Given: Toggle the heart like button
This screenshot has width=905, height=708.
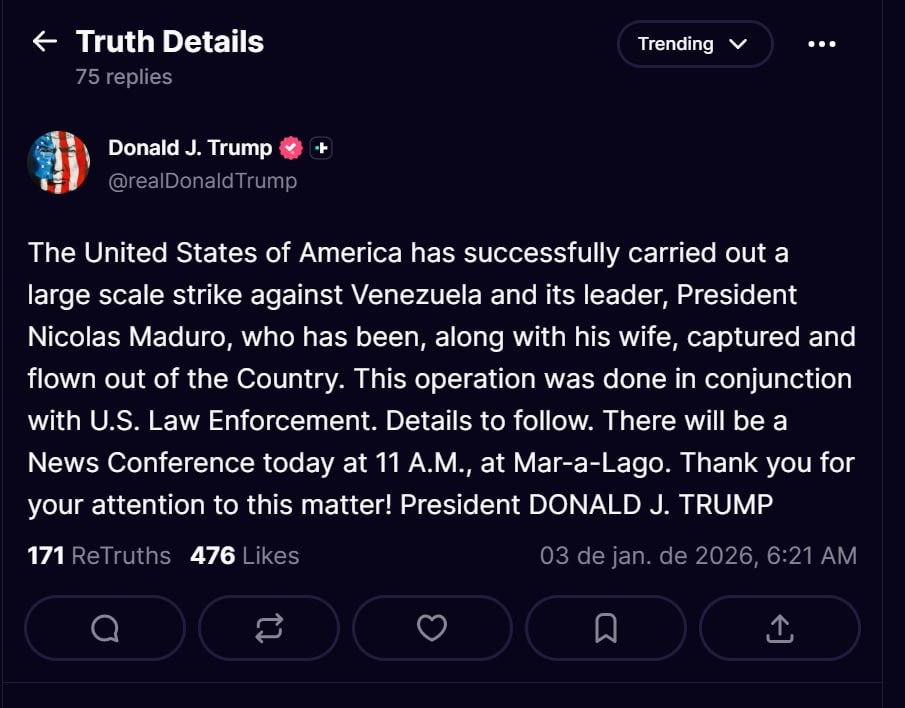Looking at the screenshot, I should point(431,628).
